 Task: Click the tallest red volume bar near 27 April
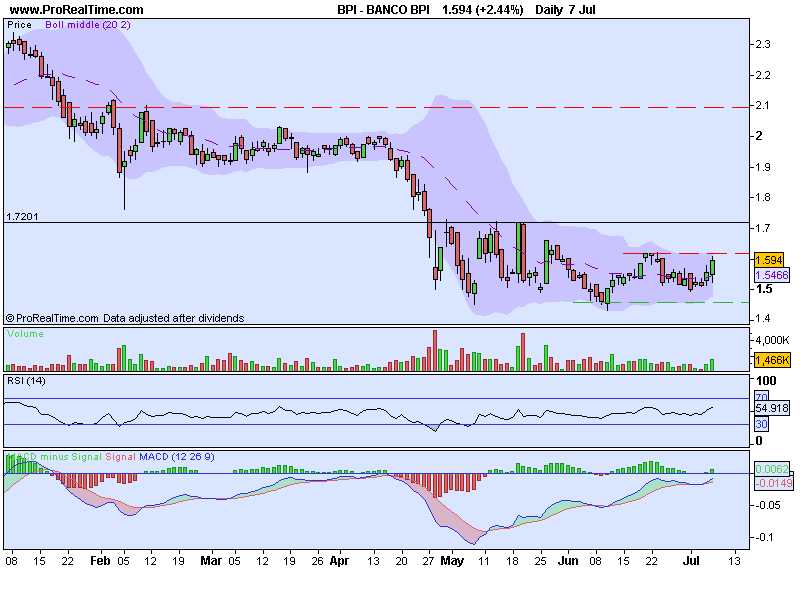click(435, 350)
